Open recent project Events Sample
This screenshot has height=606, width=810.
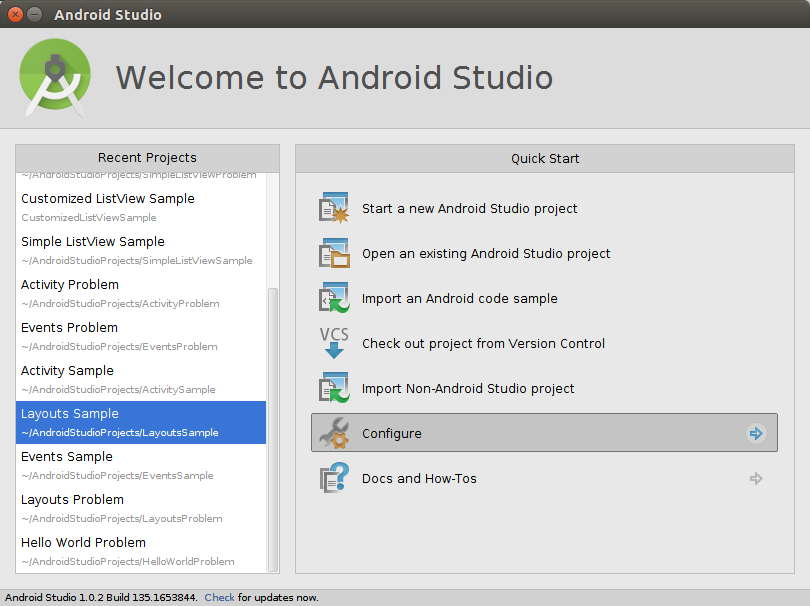(141, 465)
